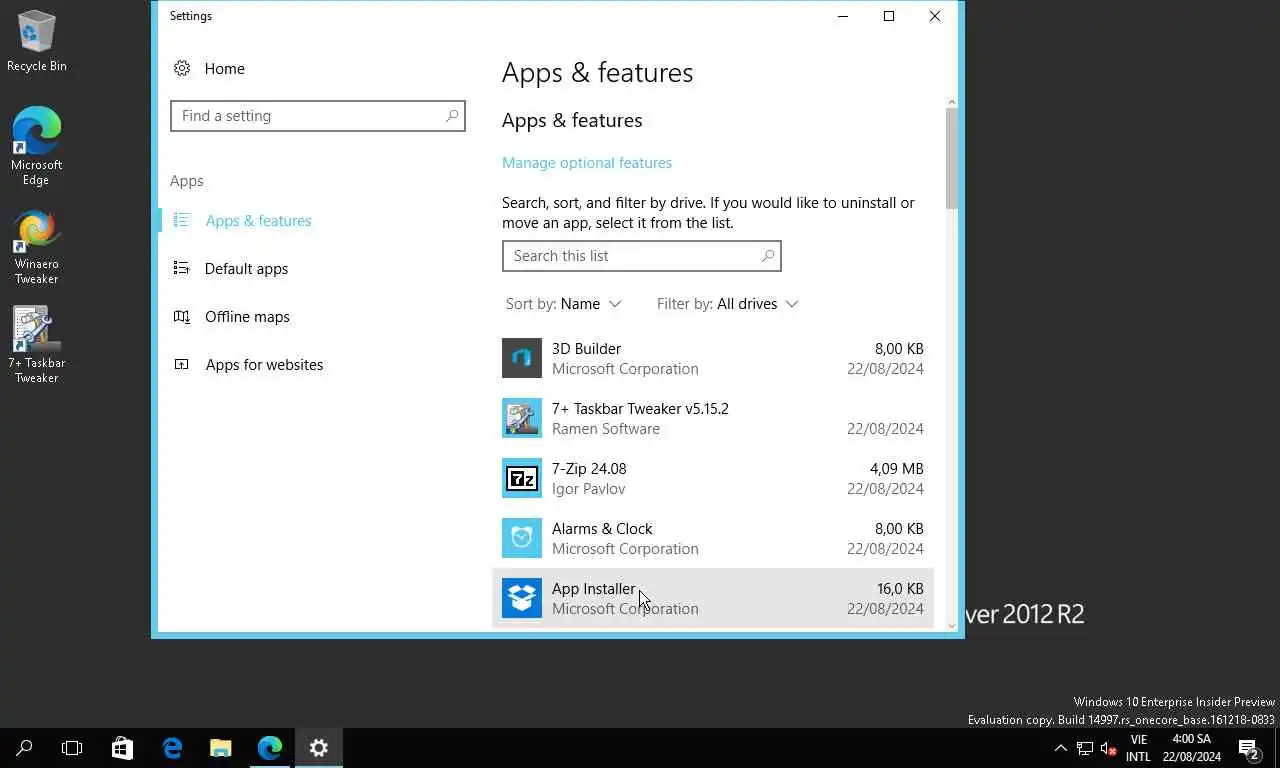
Task: Click the Default apps sidebar icon
Action: [x=181, y=268]
